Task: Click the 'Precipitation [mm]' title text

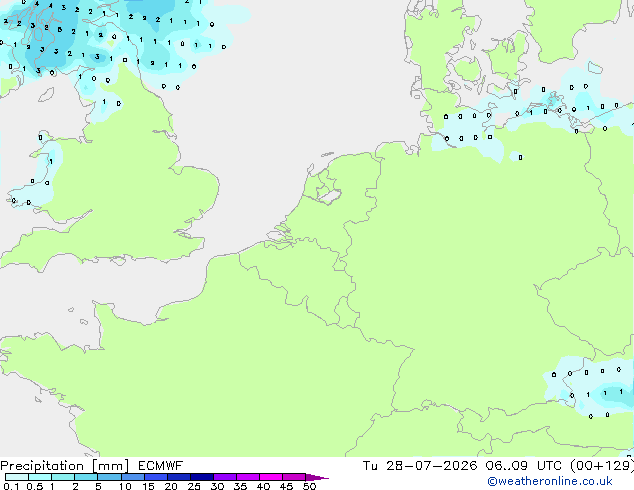Action: click(64, 466)
